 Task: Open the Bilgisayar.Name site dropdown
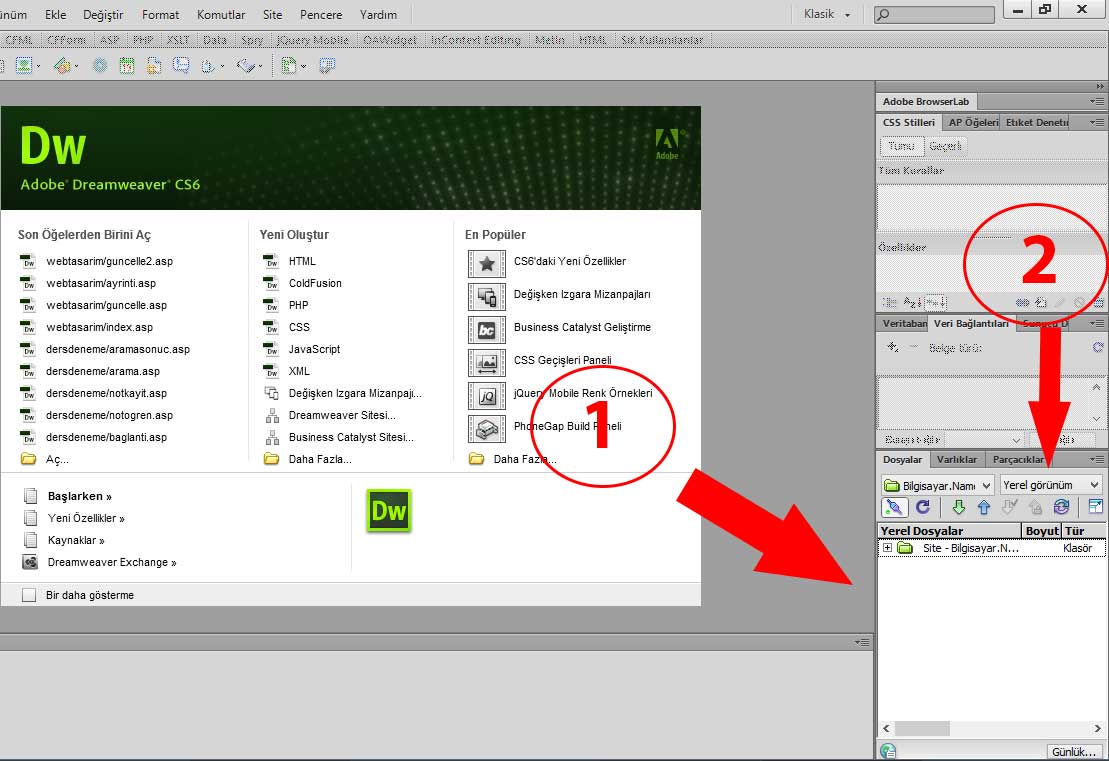938,485
